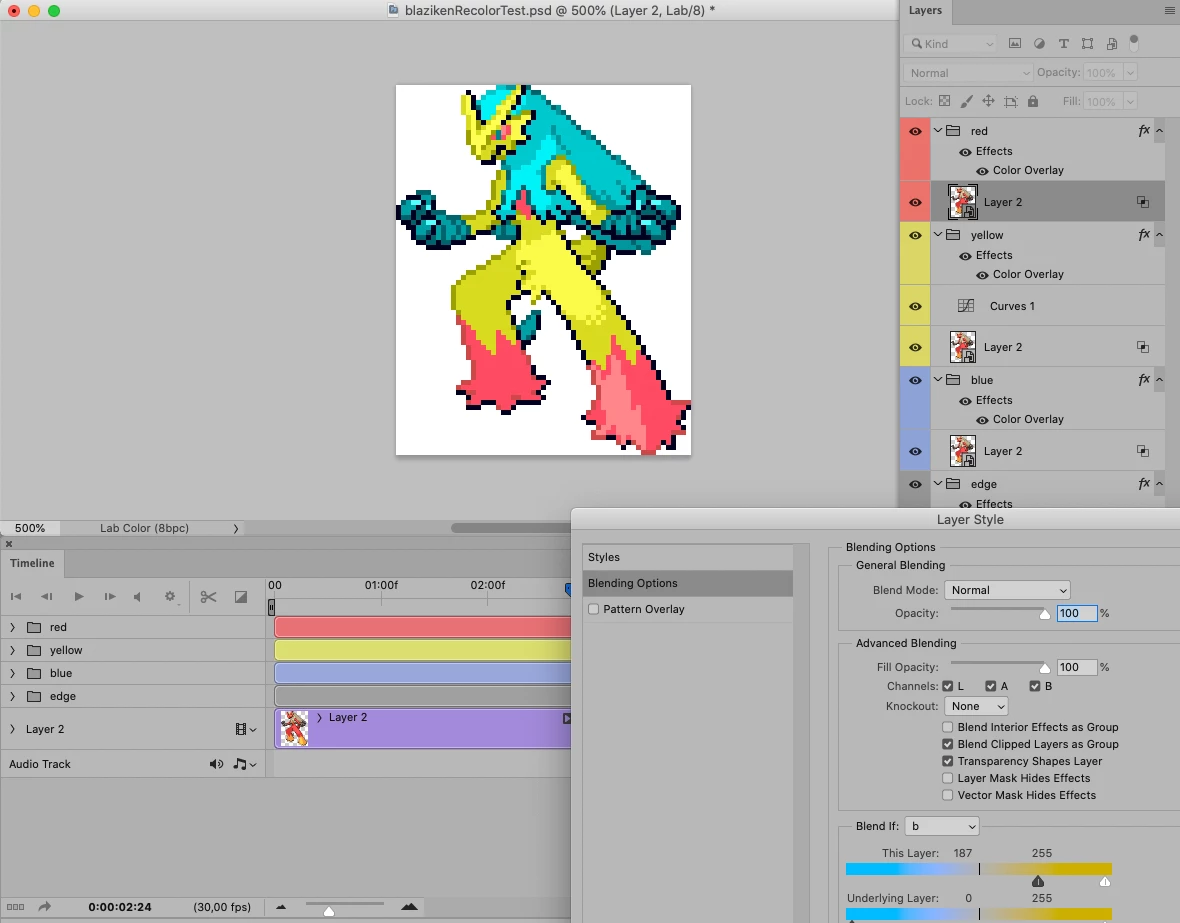Screen dimensions: 1180x923
Task: Disable Blend Clipped Layers as Group
Action: click(x=947, y=744)
